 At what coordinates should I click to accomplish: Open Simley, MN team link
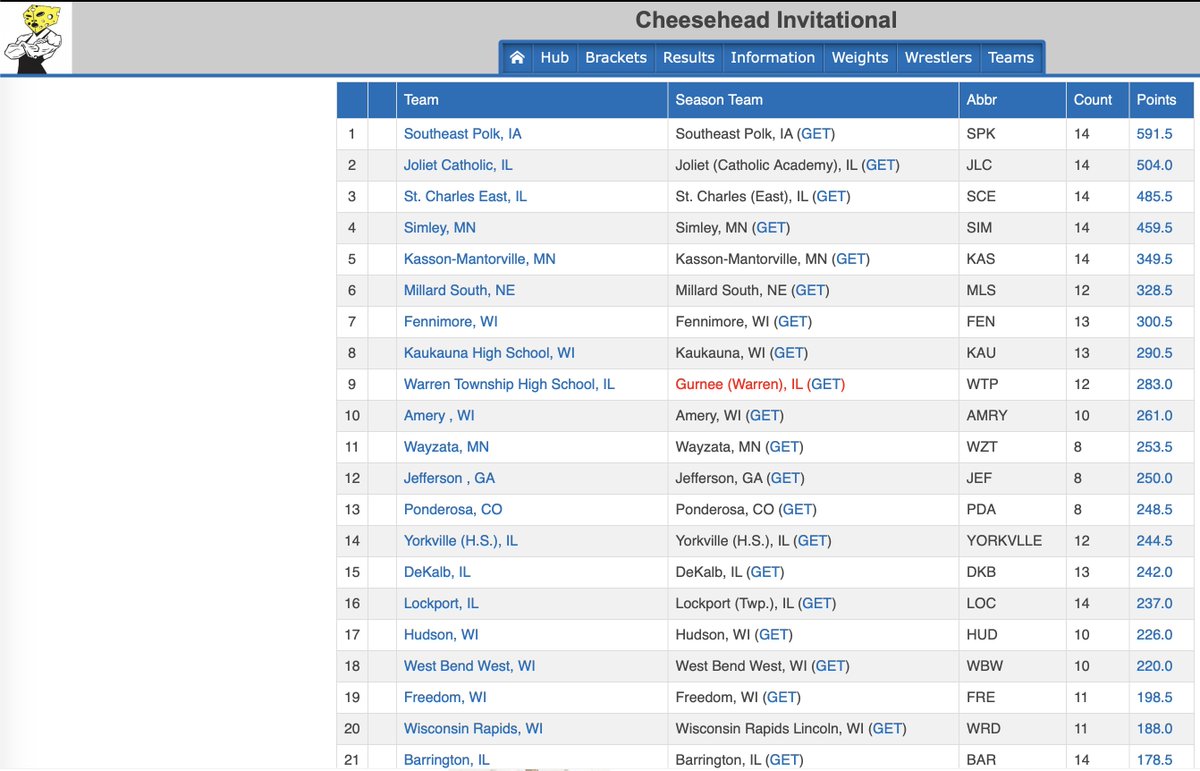pos(440,228)
